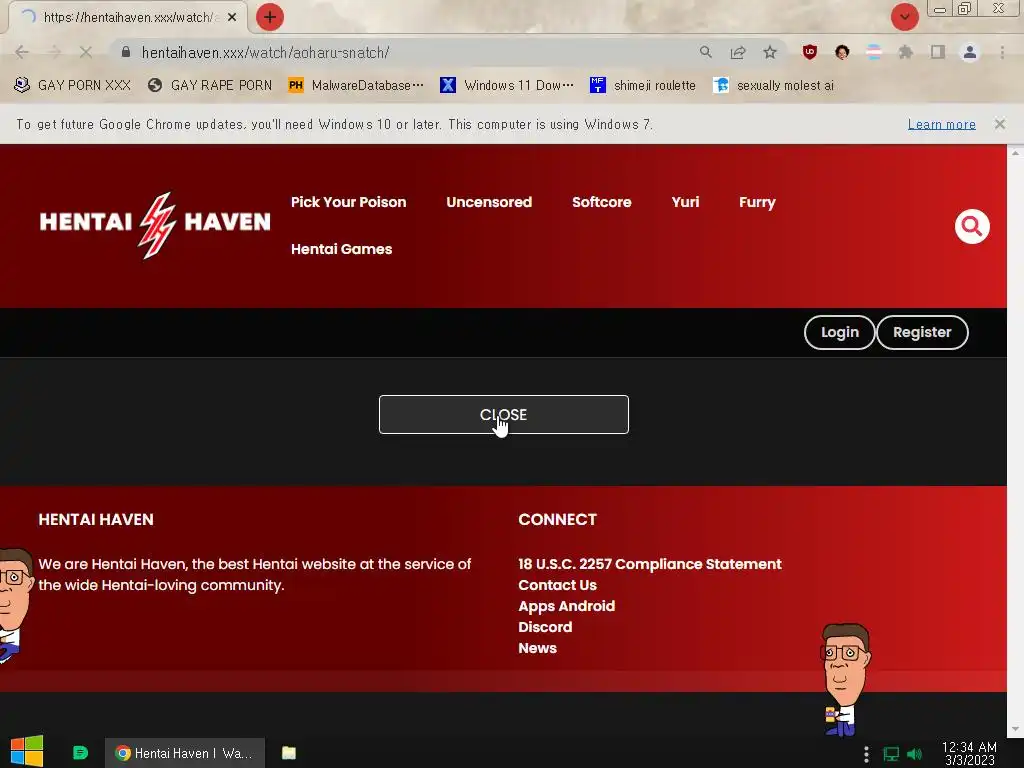Open the MalwareDatabase bookmark
Screen dimensions: 1024x768
click(356, 85)
